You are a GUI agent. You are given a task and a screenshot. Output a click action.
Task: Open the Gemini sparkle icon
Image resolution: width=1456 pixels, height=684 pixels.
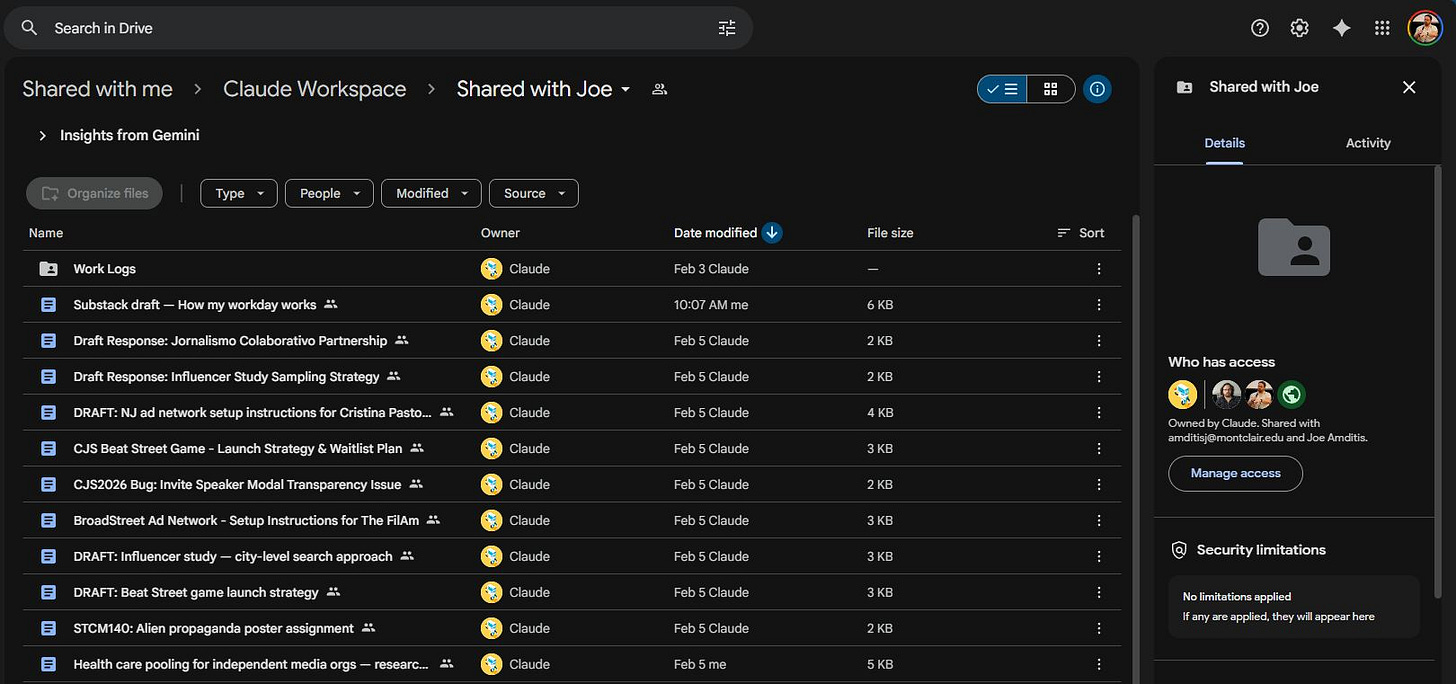tap(1342, 28)
